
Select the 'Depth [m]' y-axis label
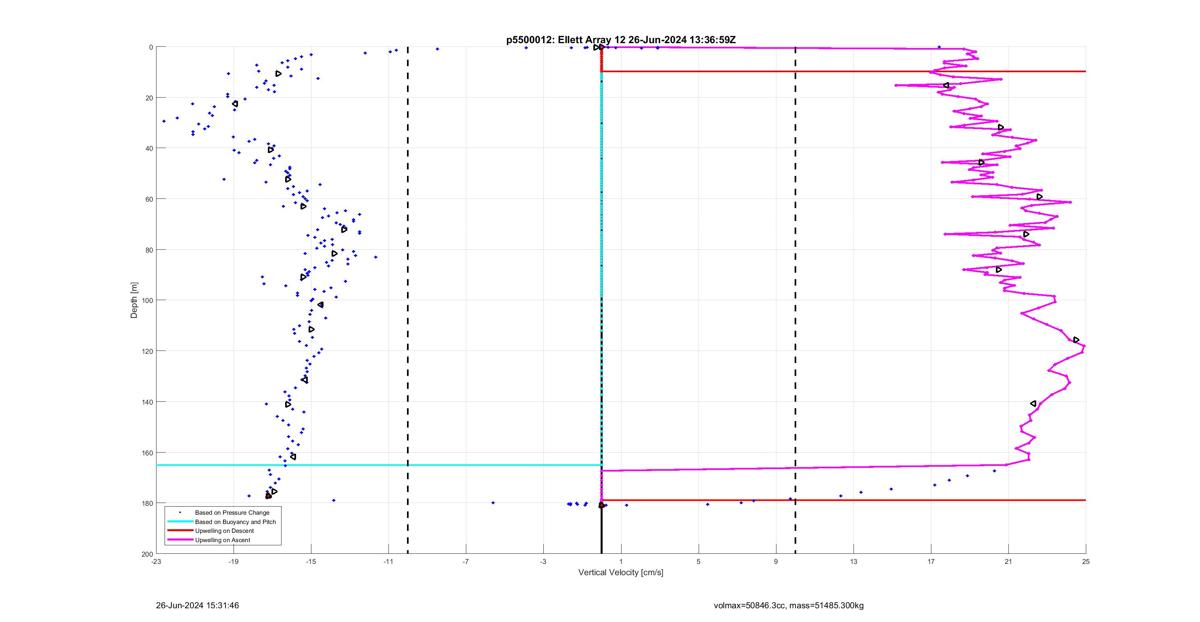(x=134, y=300)
